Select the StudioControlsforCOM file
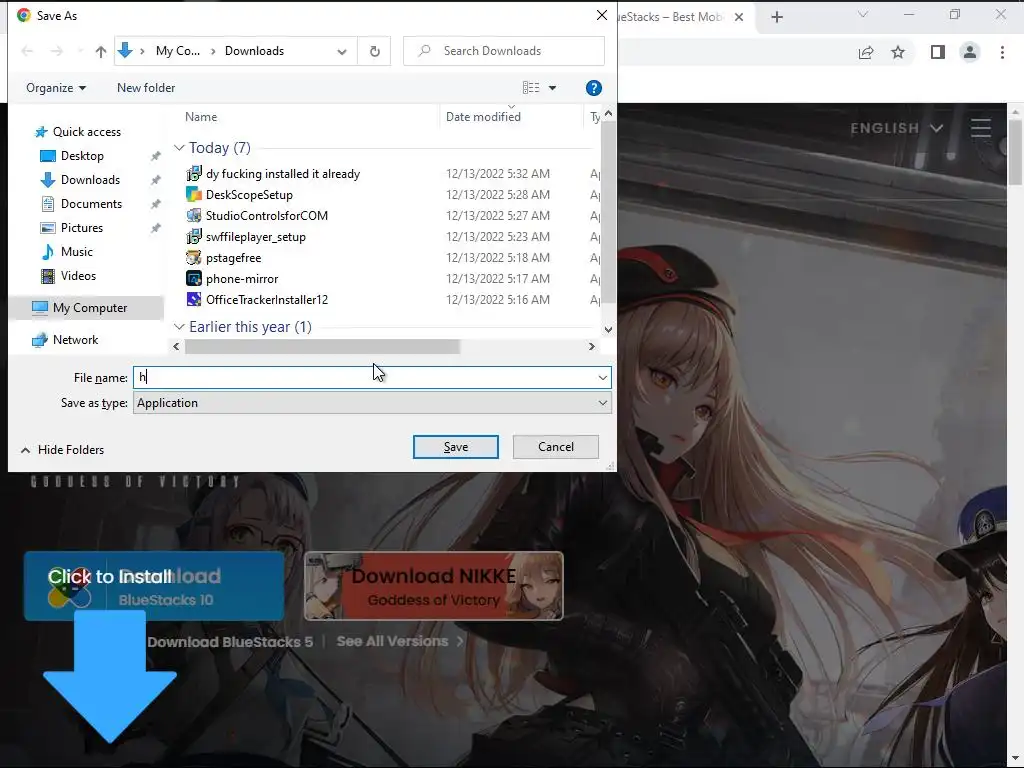Image resolution: width=1024 pixels, height=768 pixels. click(266, 216)
